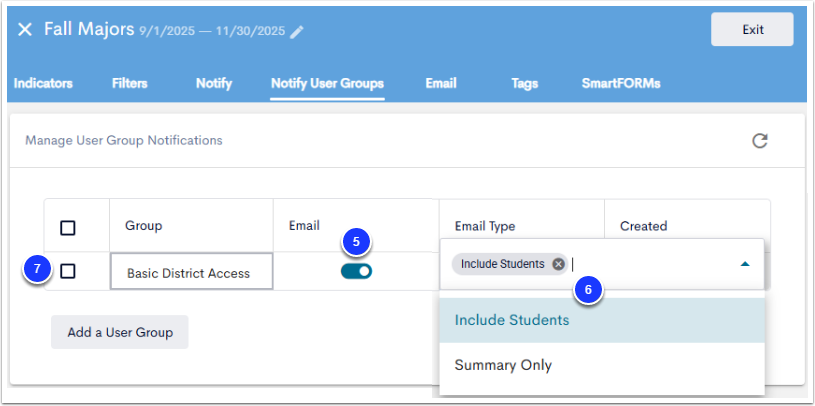Collapse the Email Type dropdown arrow
Screen dimensions: 815x406
745,264
